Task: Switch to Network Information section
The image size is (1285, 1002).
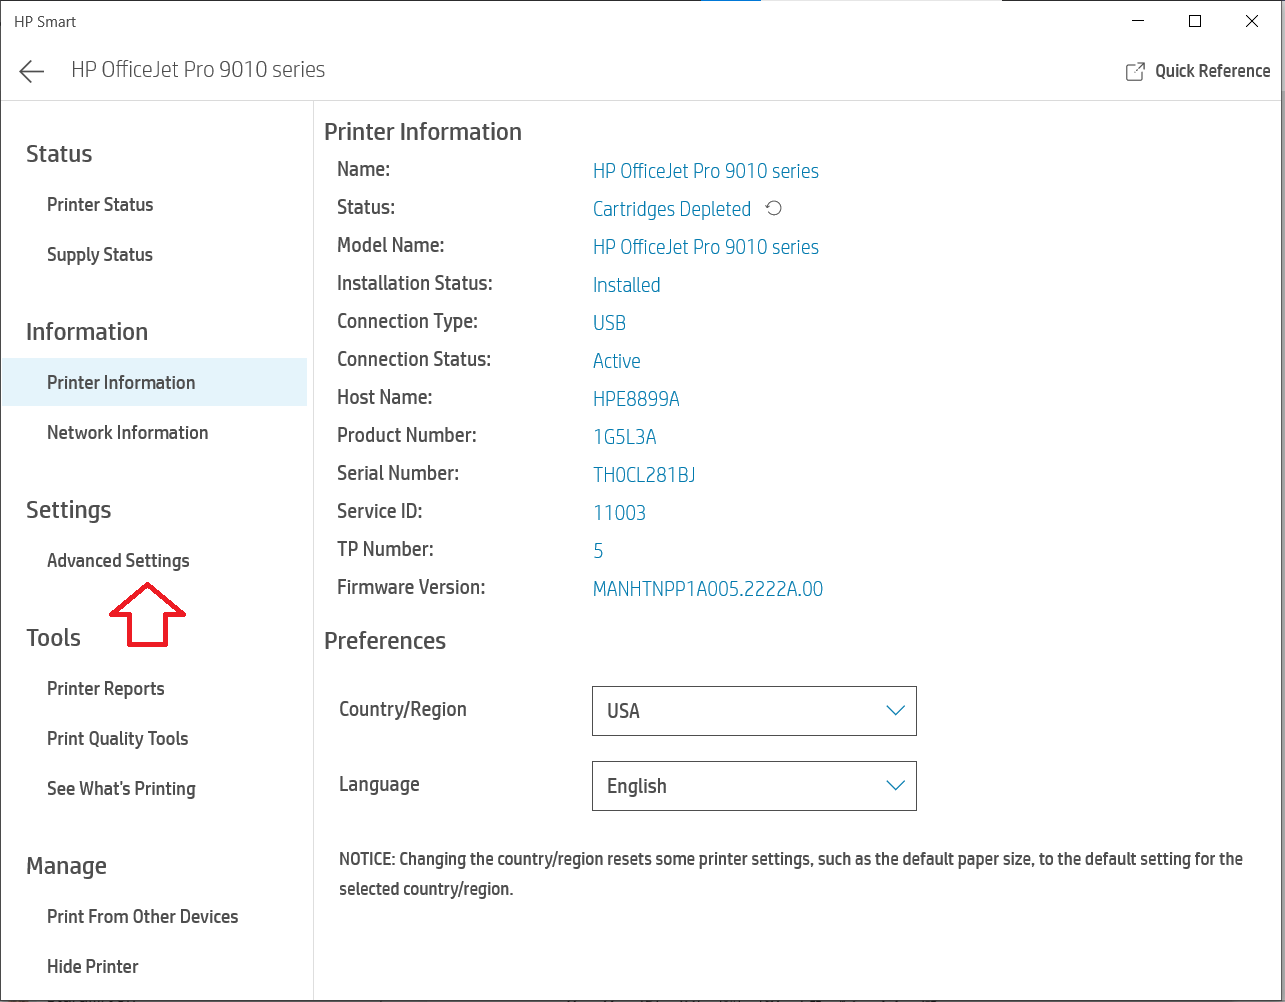Action: pos(127,432)
